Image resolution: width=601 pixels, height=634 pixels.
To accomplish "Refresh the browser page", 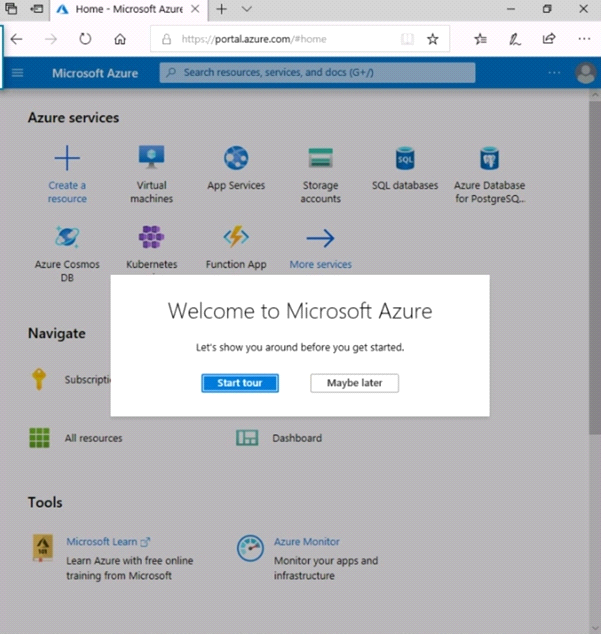I will [x=85, y=39].
